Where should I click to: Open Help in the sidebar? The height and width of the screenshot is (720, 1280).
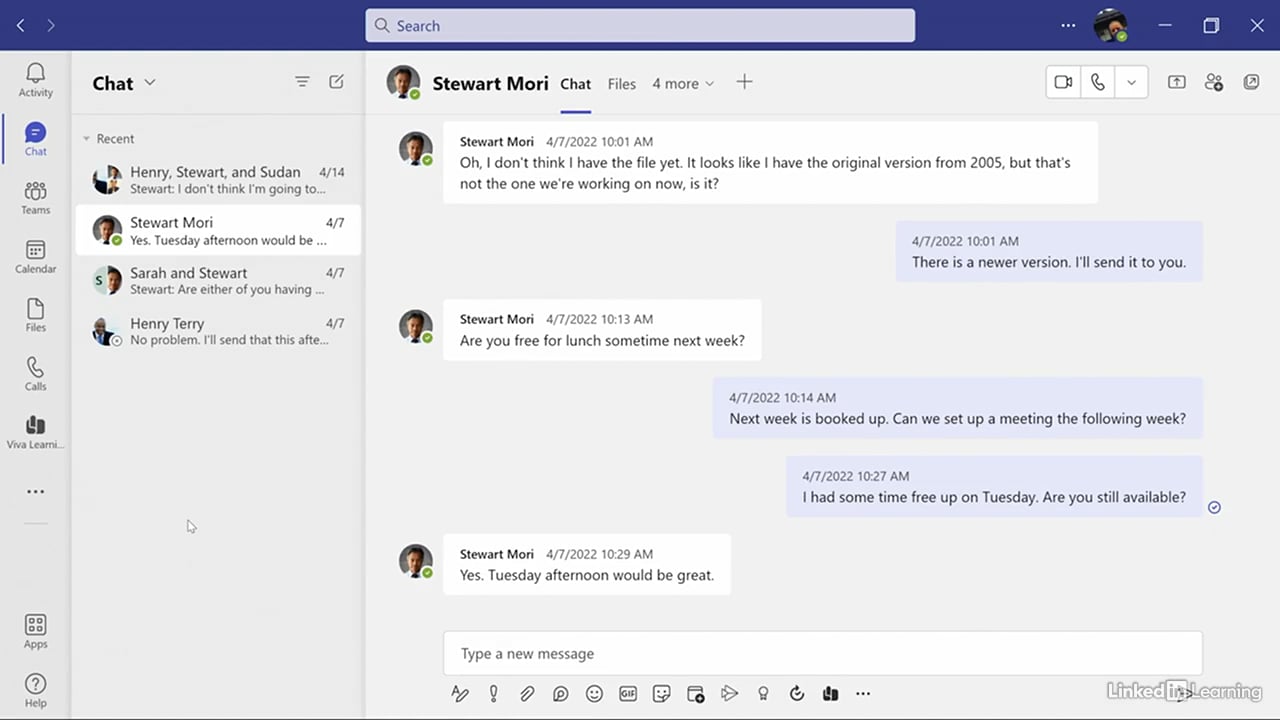[x=35, y=690]
